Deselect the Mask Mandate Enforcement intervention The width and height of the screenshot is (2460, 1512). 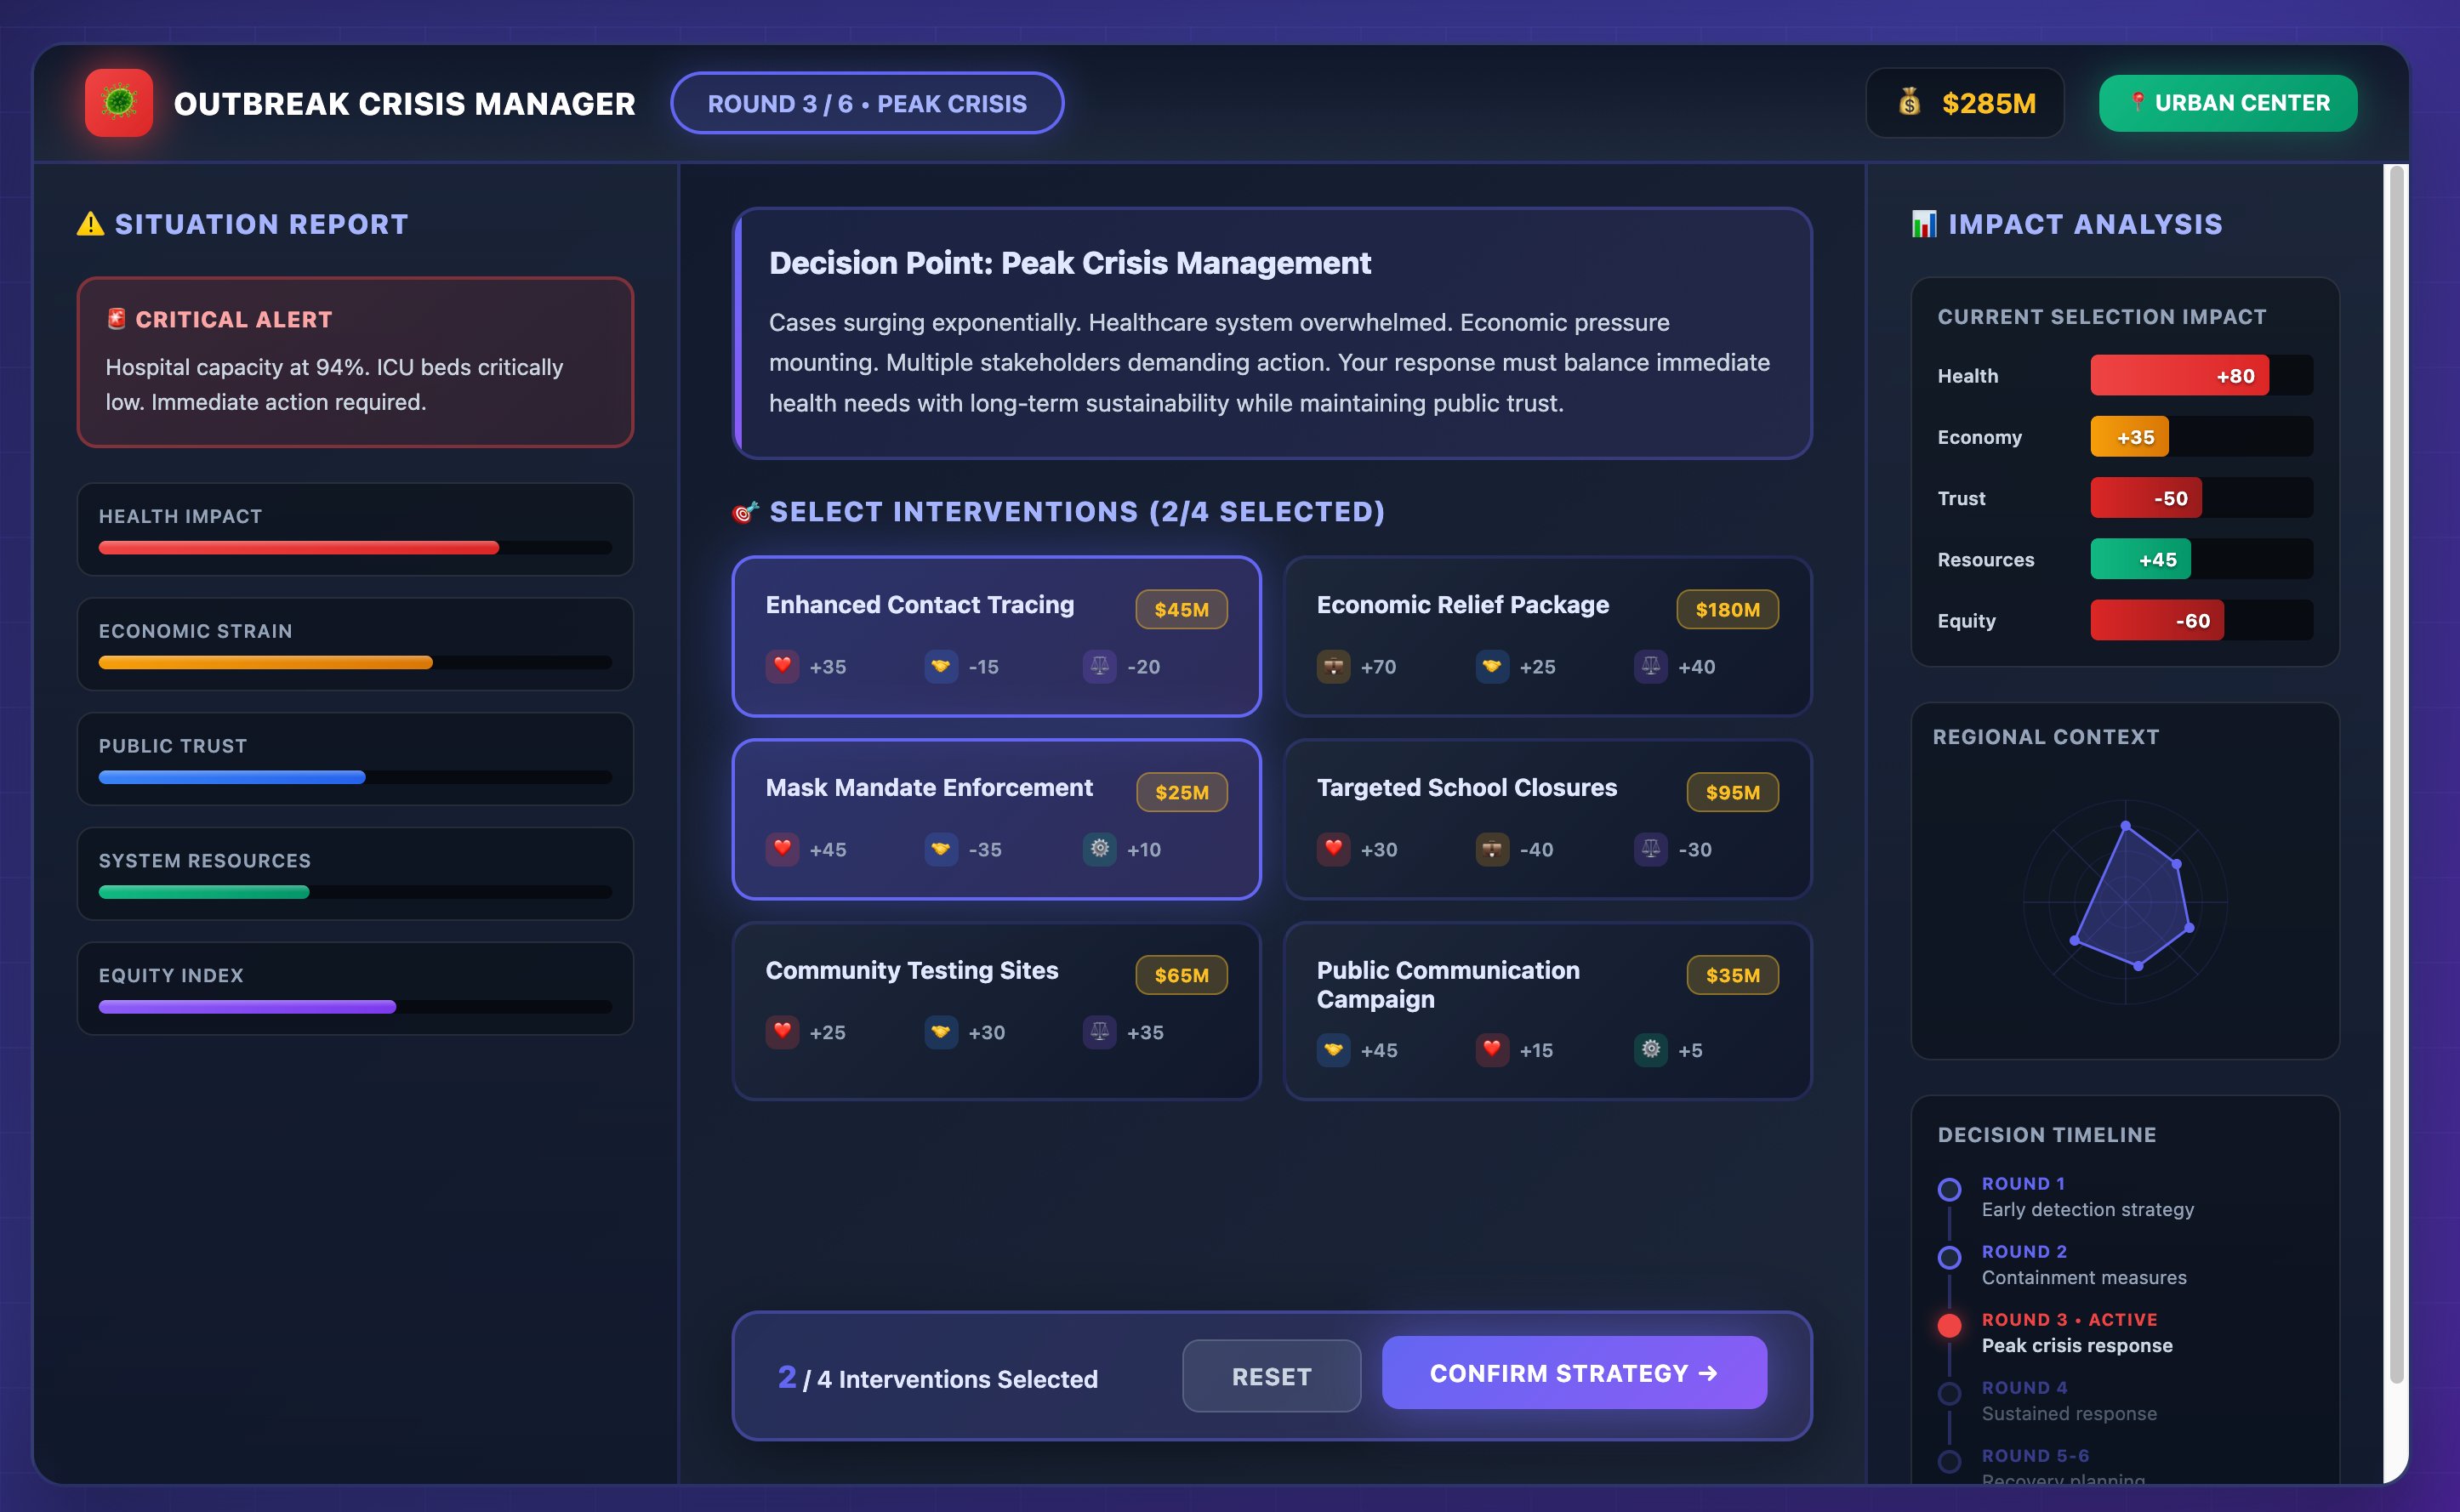pyautogui.click(x=996, y=820)
